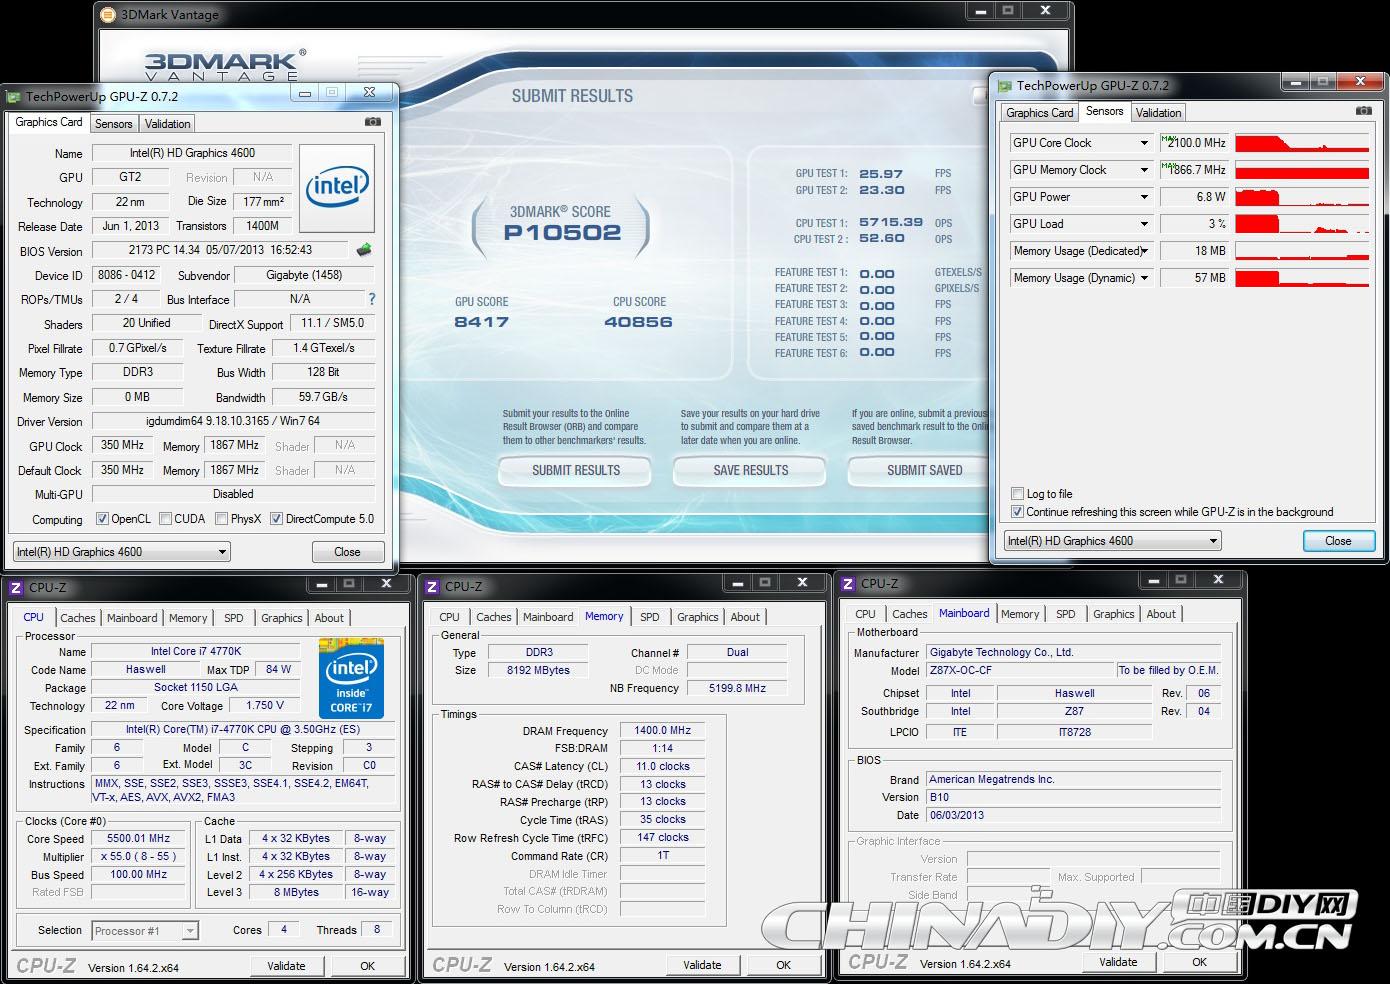Click Bus Interface question mark in GPU-Z
This screenshot has width=1390, height=984.
coord(372,299)
